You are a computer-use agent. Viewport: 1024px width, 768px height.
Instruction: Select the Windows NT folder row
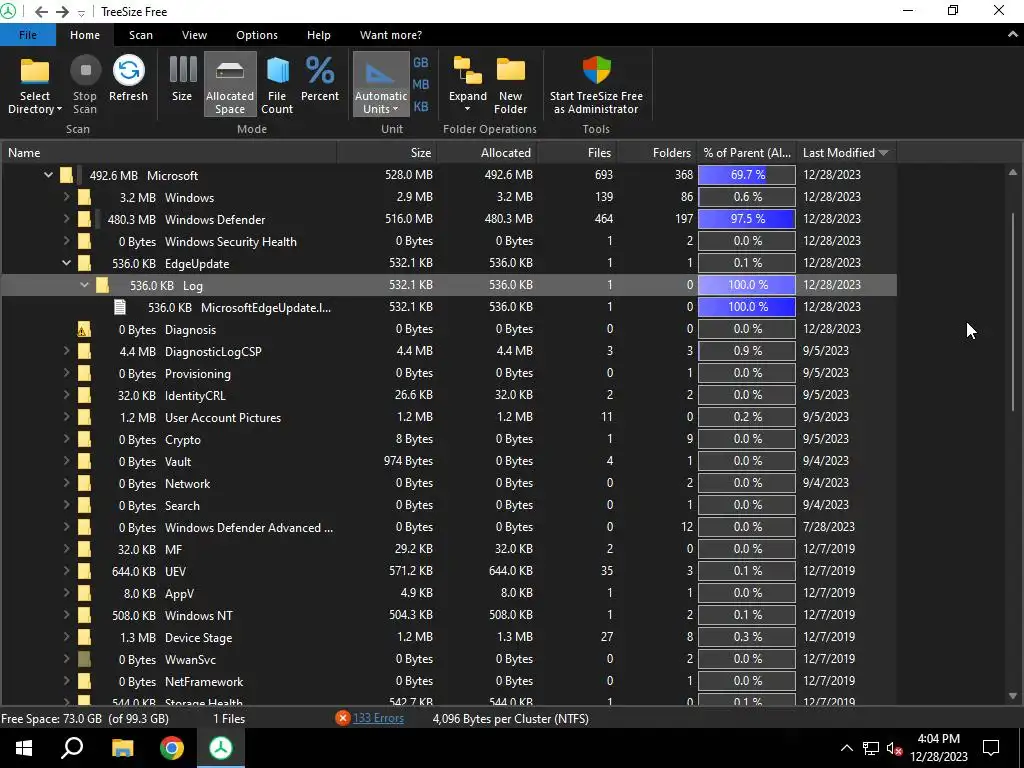click(448, 615)
